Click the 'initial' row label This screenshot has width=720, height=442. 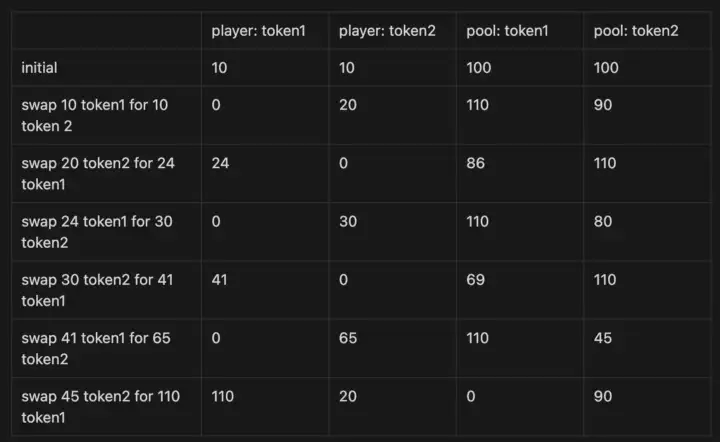pos(40,68)
